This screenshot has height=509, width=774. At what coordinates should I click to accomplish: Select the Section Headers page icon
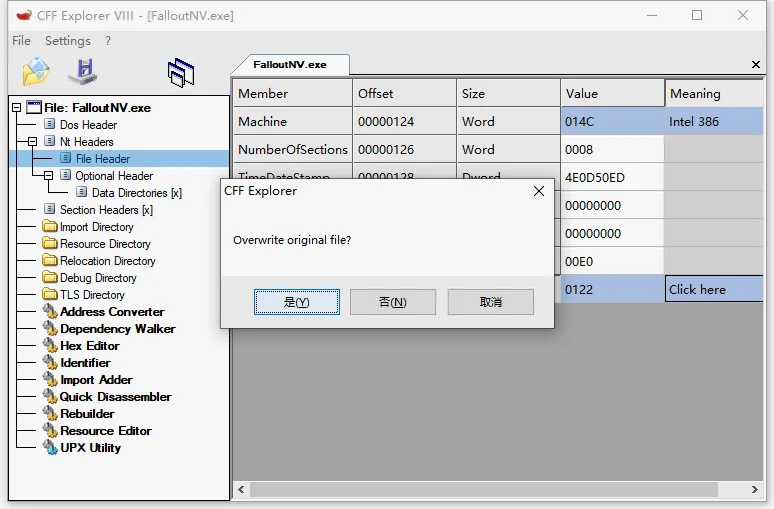pos(49,209)
